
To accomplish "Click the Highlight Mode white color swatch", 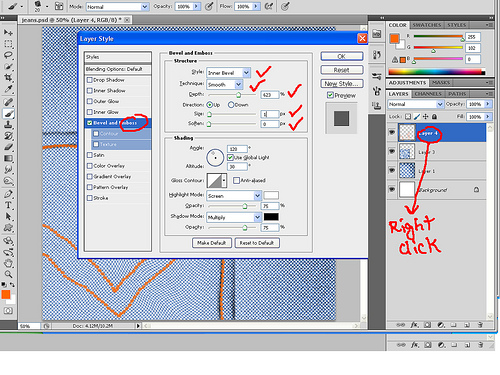I will [x=271, y=195].
